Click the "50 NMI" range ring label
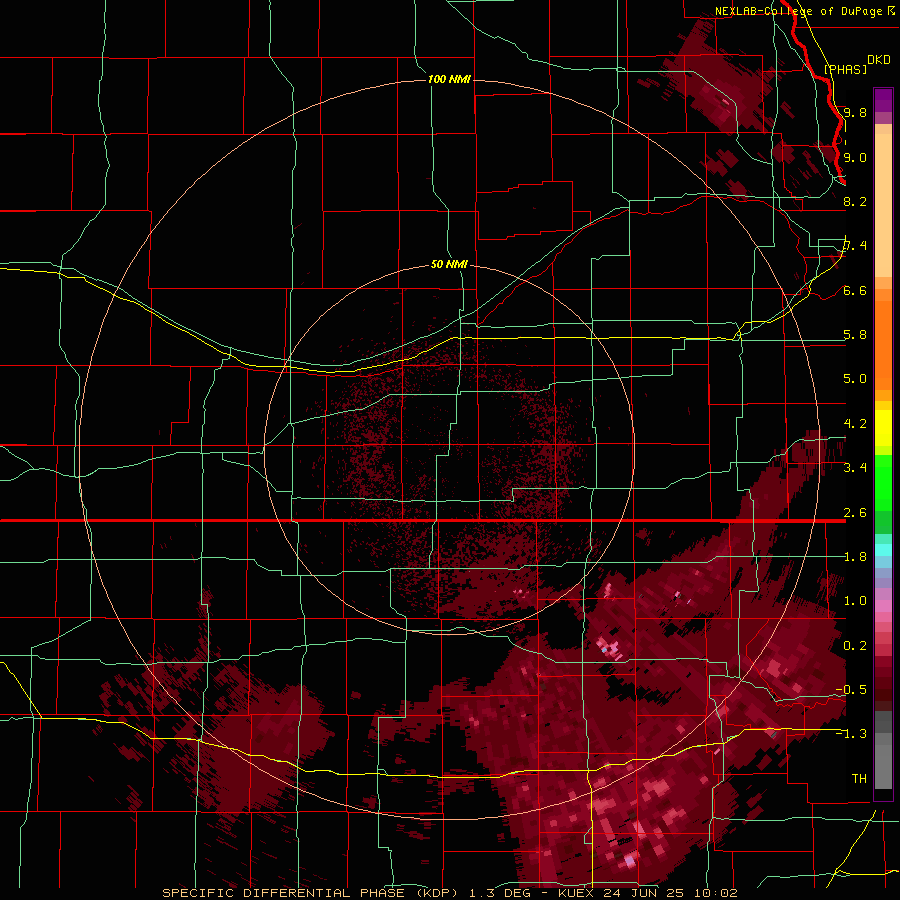This screenshot has height=900, width=900. pos(449,264)
